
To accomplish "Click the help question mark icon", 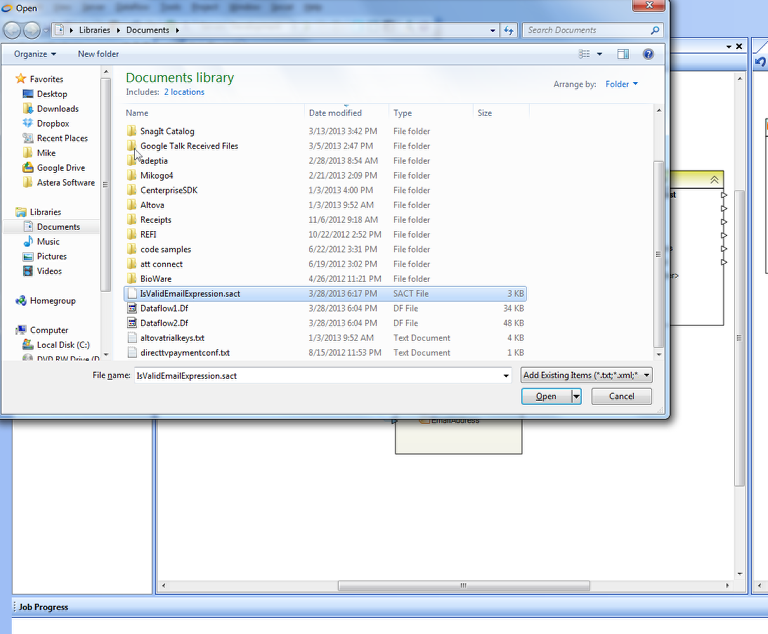I will click(648, 54).
